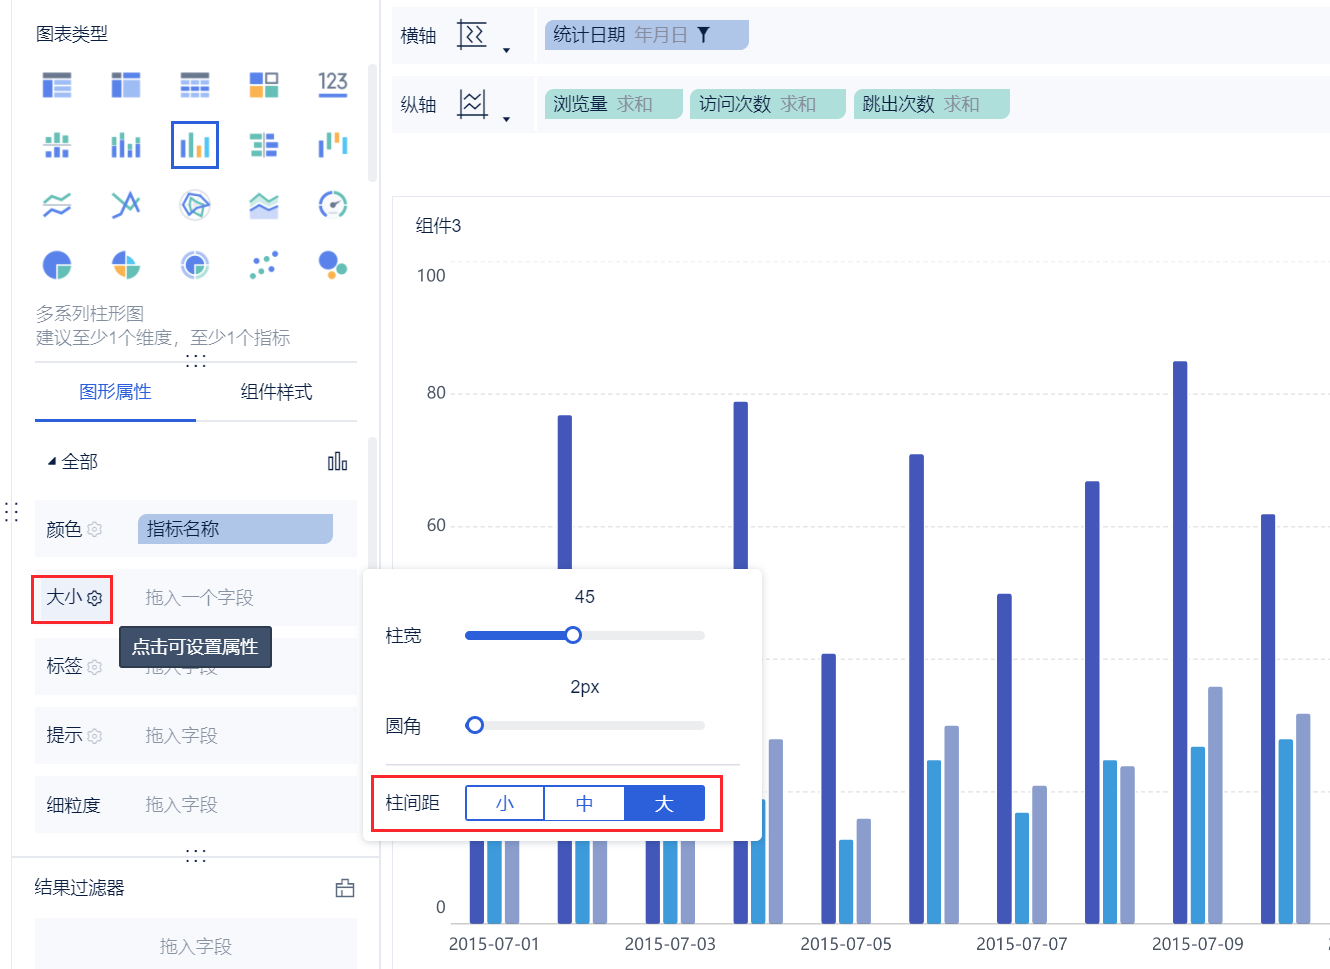Choose the multi-layer donut chart icon
The height and width of the screenshot is (969, 1330).
(x=195, y=265)
